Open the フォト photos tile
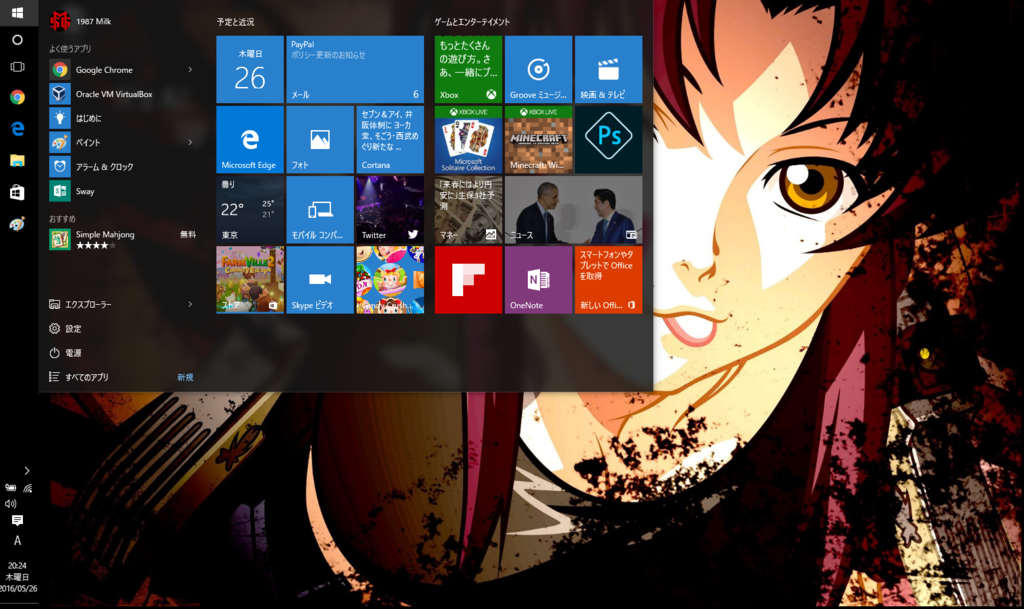The width and height of the screenshot is (1024, 609). 320,140
